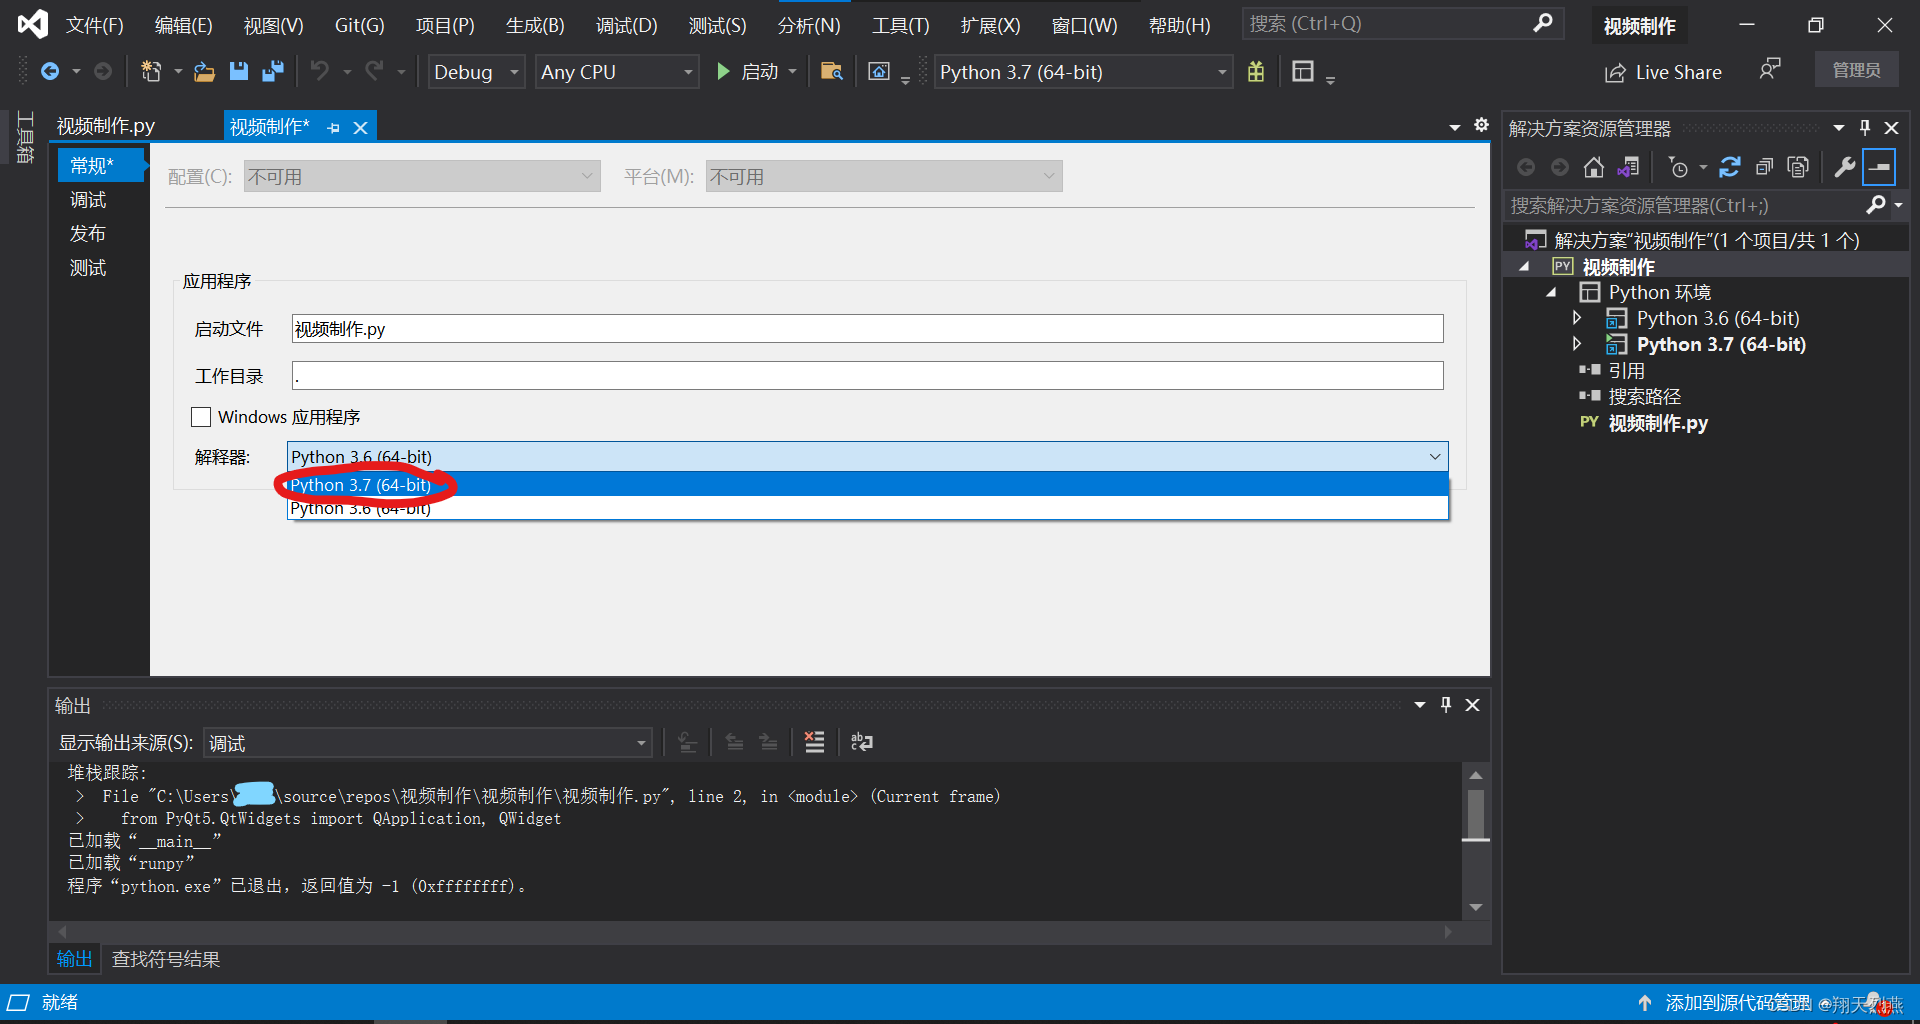Select the 发布 properties page tab
1920x1024 pixels.
(x=88, y=233)
